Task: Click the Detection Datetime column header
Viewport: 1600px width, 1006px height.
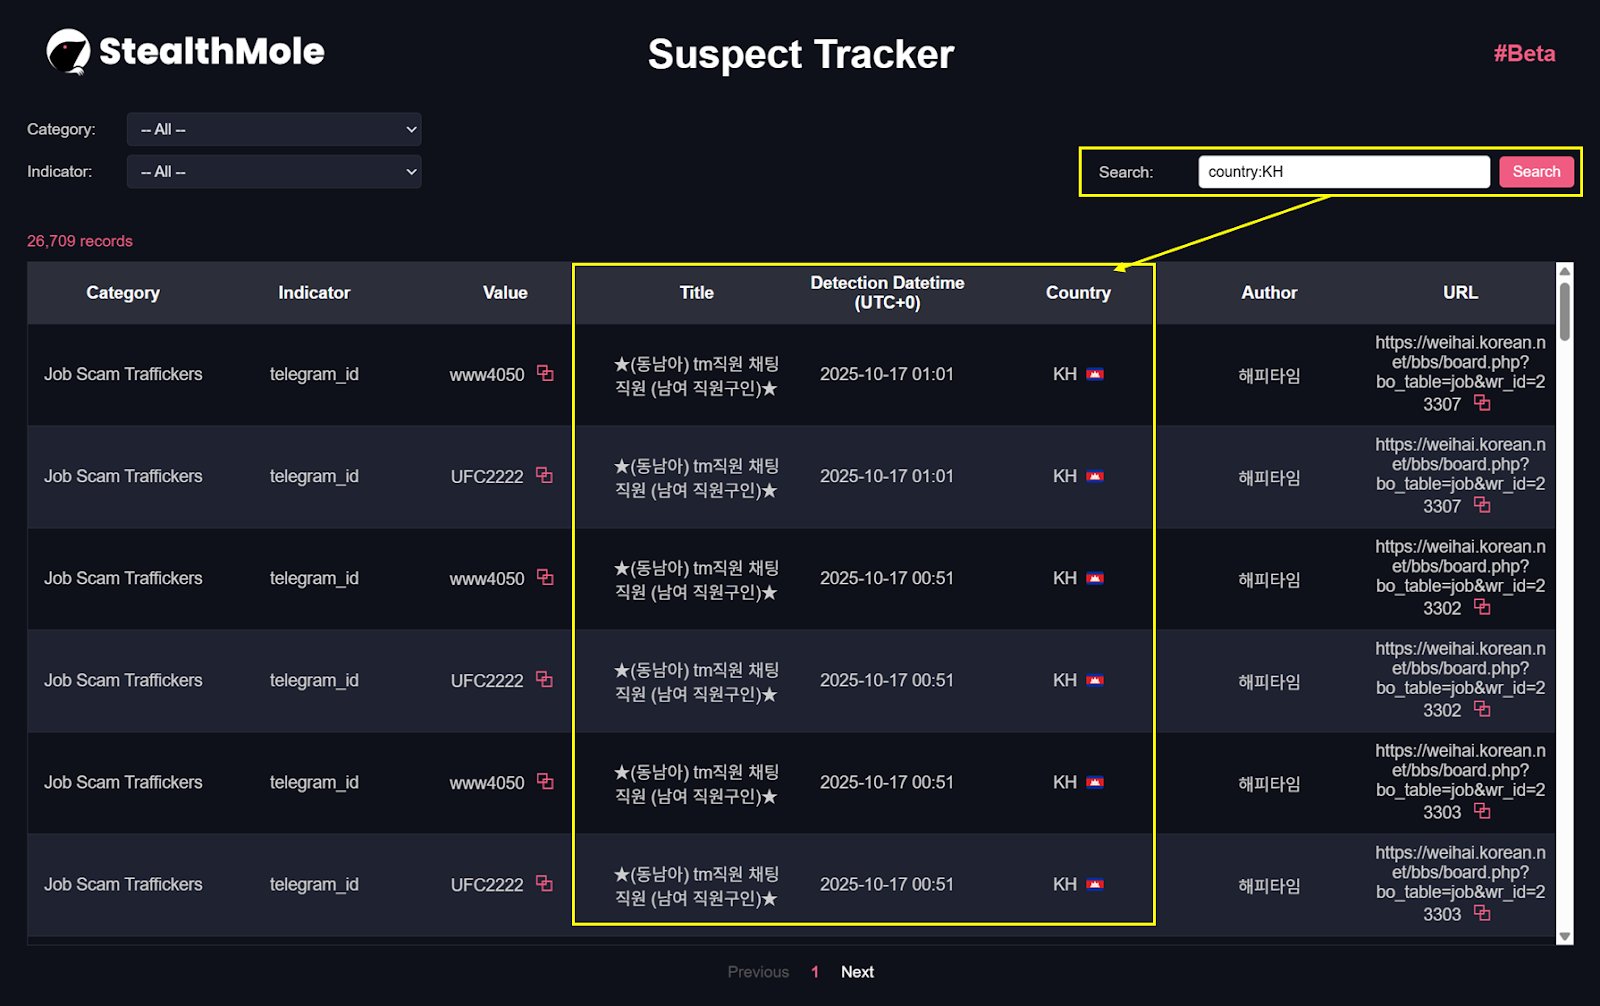Action: tap(887, 293)
